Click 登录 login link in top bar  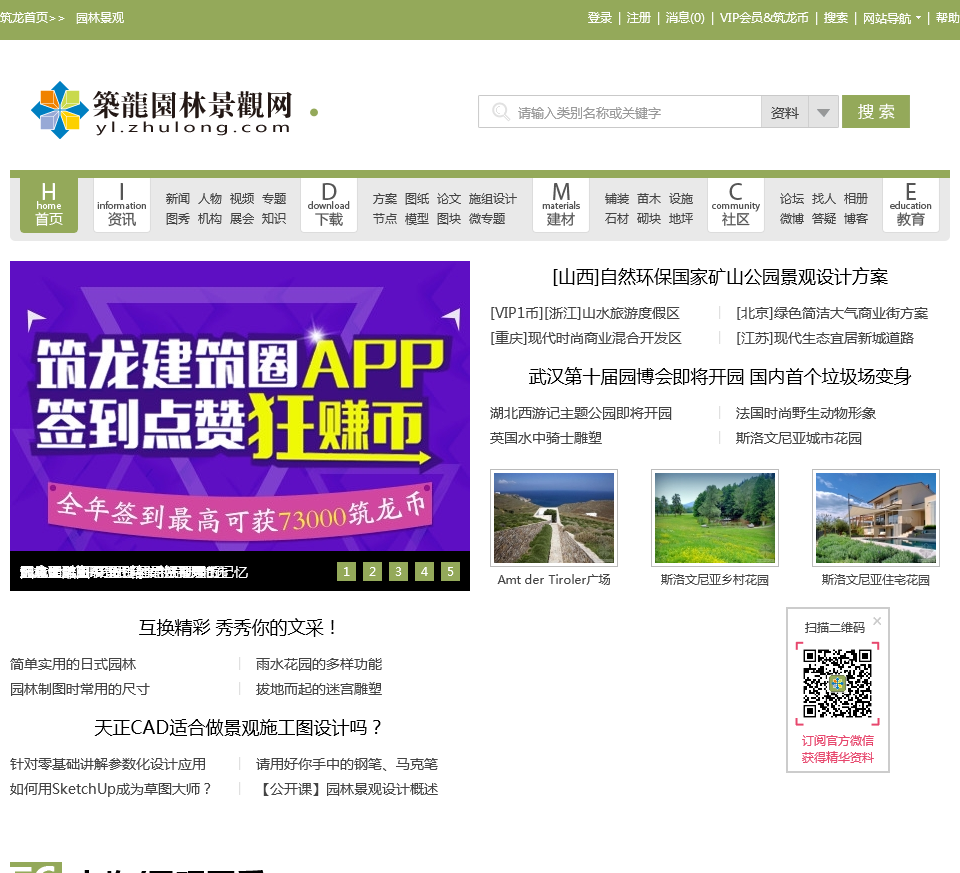(x=599, y=18)
